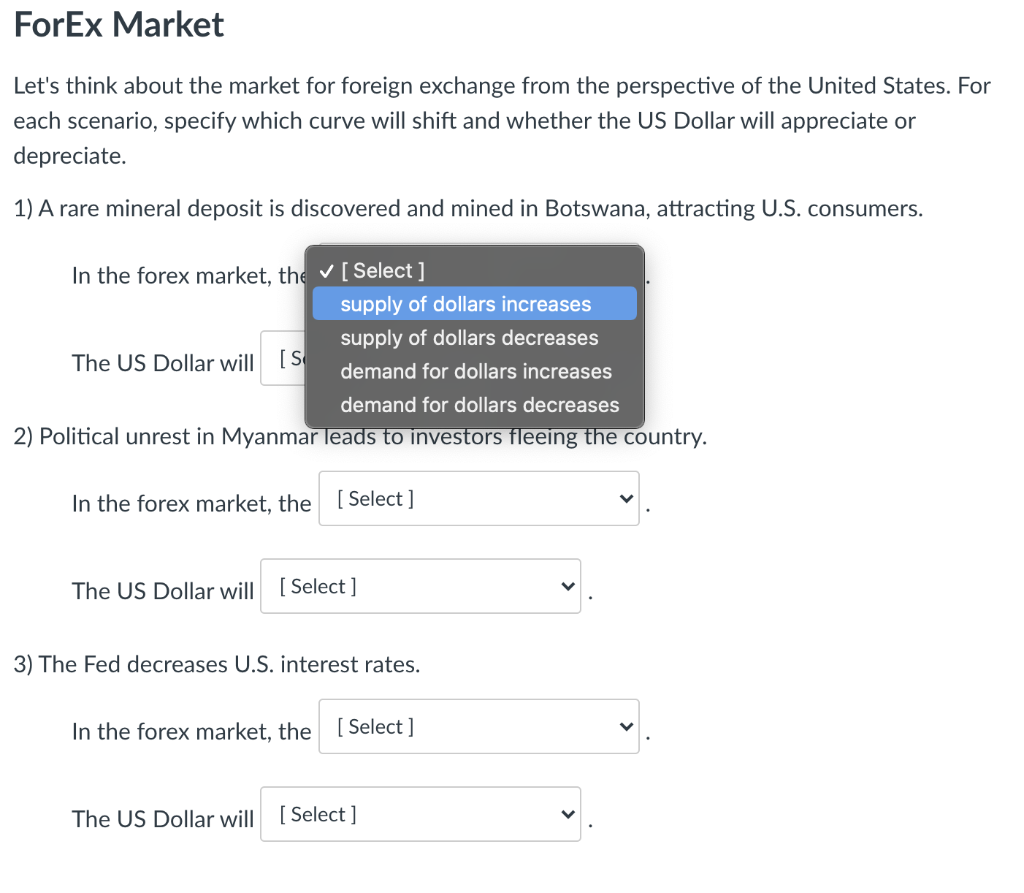Open question 2 forex market dropdown
The height and width of the screenshot is (893, 1024).
pyautogui.click(x=478, y=498)
